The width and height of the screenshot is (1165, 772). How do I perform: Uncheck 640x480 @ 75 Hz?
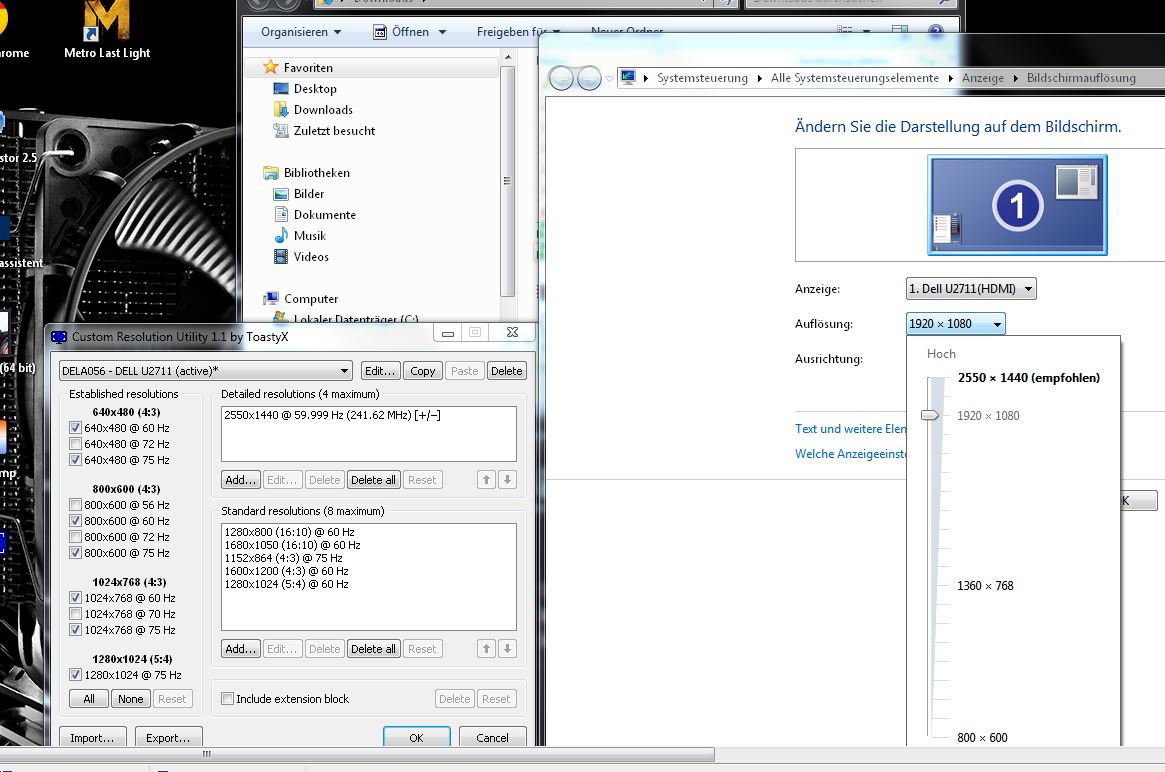click(75, 460)
